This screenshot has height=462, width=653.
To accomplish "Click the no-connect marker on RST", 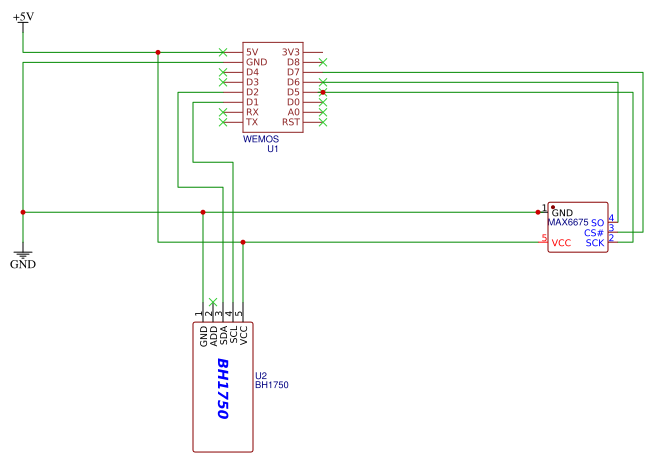I will click(323, 122).
